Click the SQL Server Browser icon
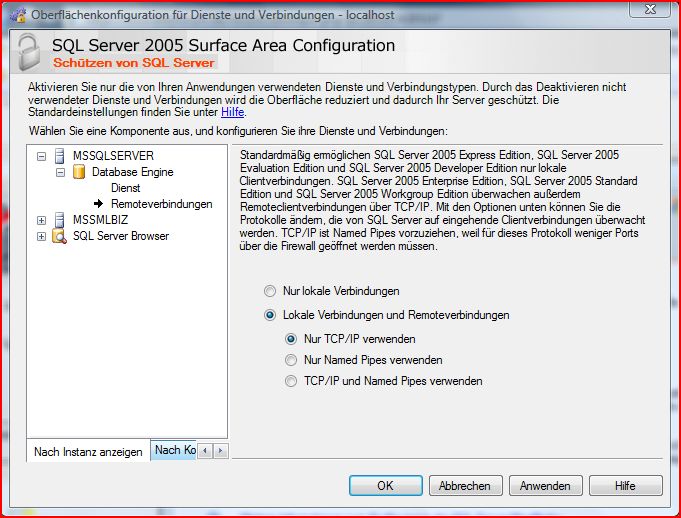Screen dimensions: 681x518 (x=60, y=236)
